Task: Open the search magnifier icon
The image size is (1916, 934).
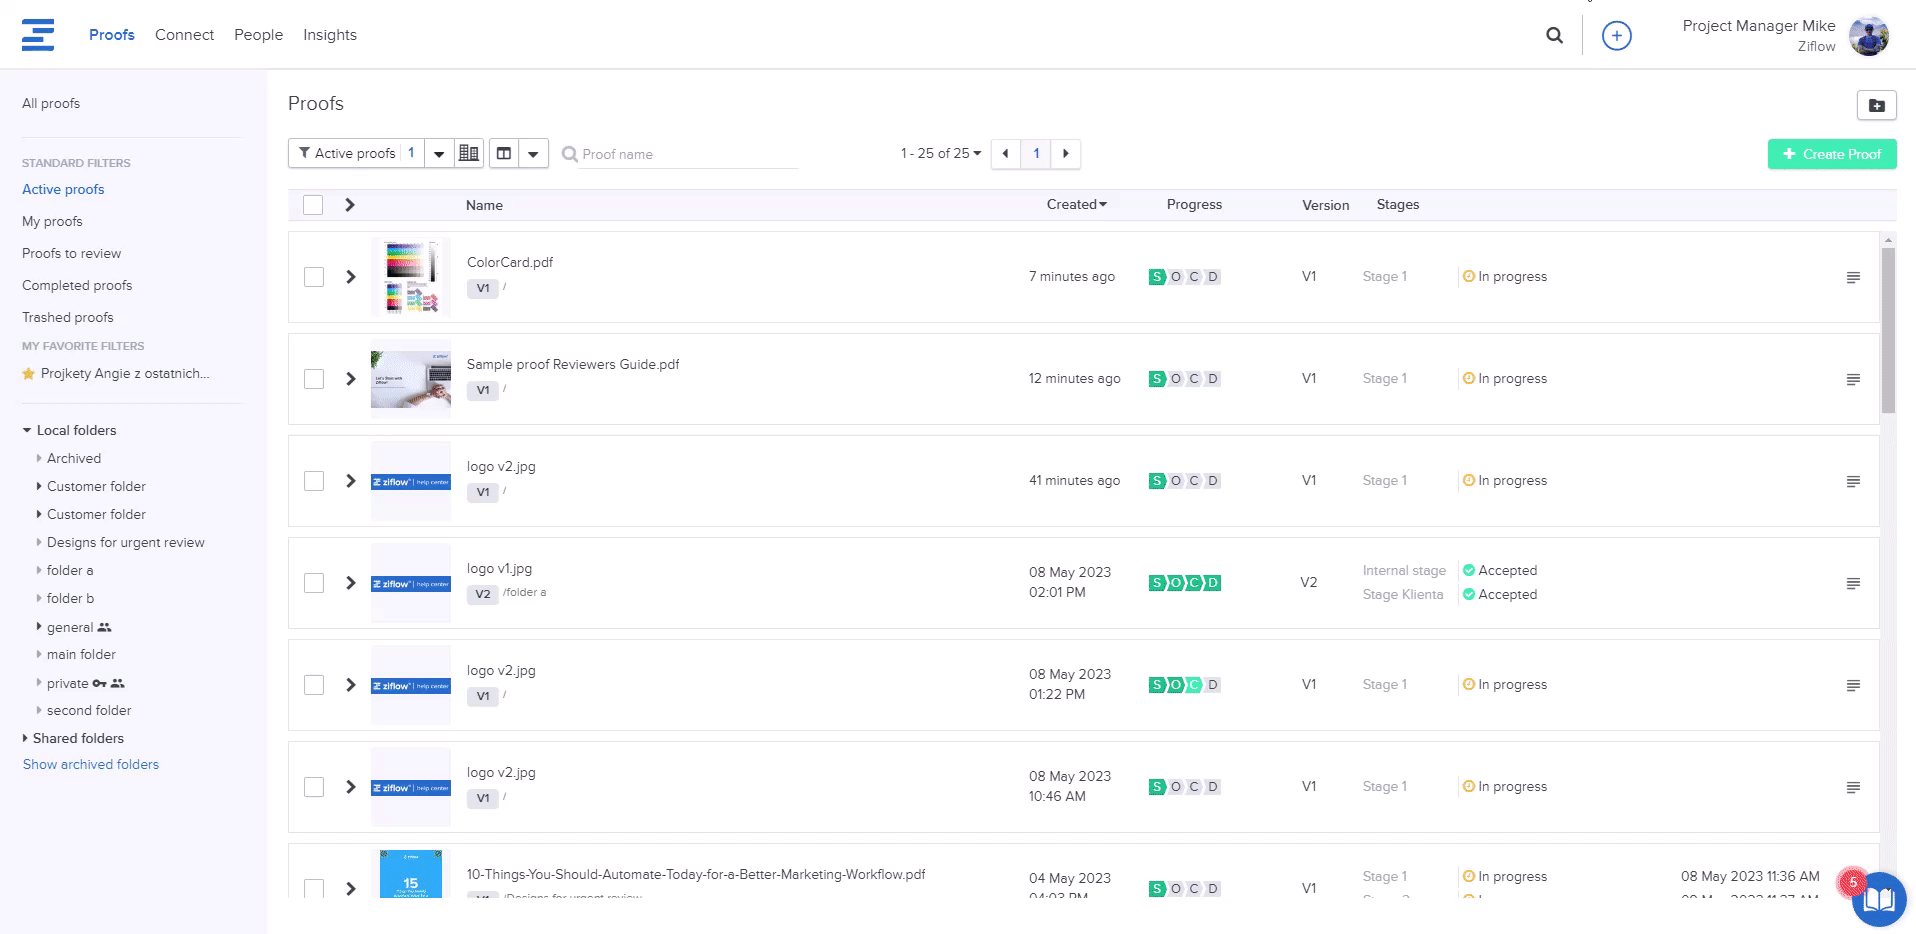Action: (1554, 35)
